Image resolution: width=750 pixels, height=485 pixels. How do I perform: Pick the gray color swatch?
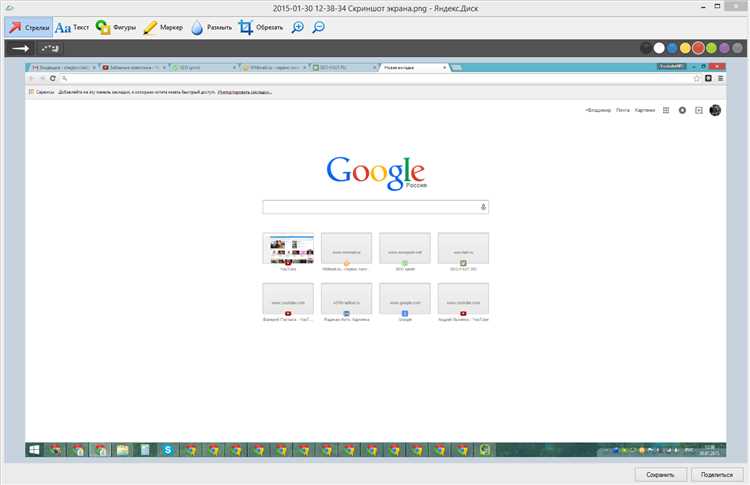(738, 48)
